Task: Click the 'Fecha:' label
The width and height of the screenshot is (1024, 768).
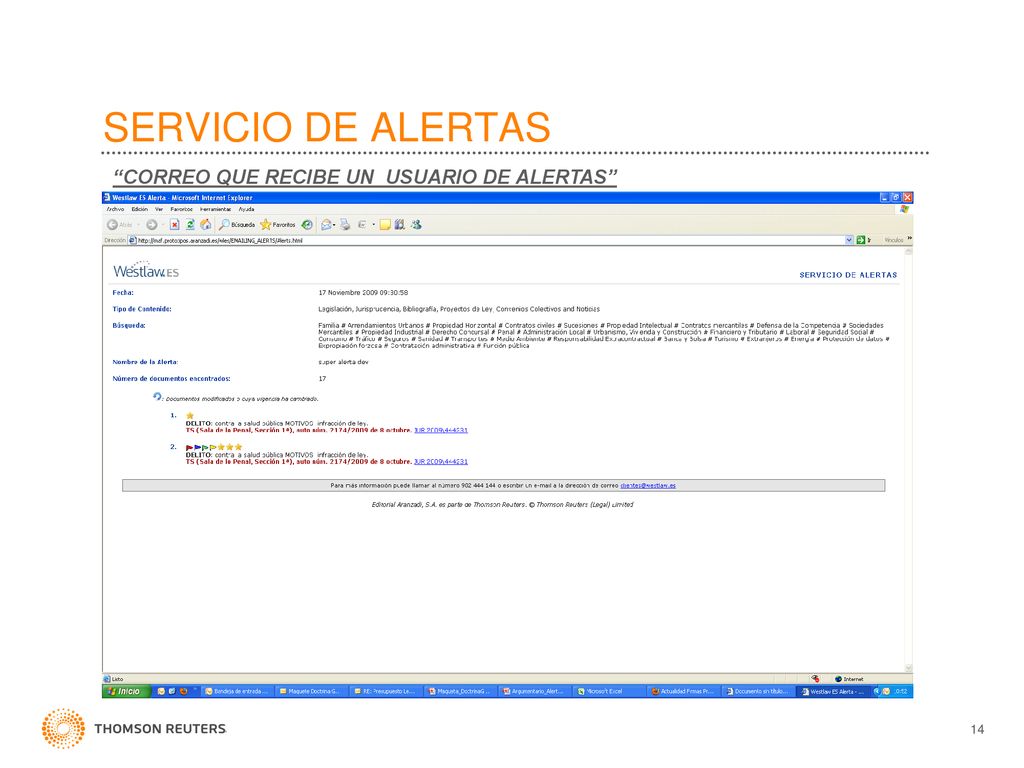Action: (123, 293)
